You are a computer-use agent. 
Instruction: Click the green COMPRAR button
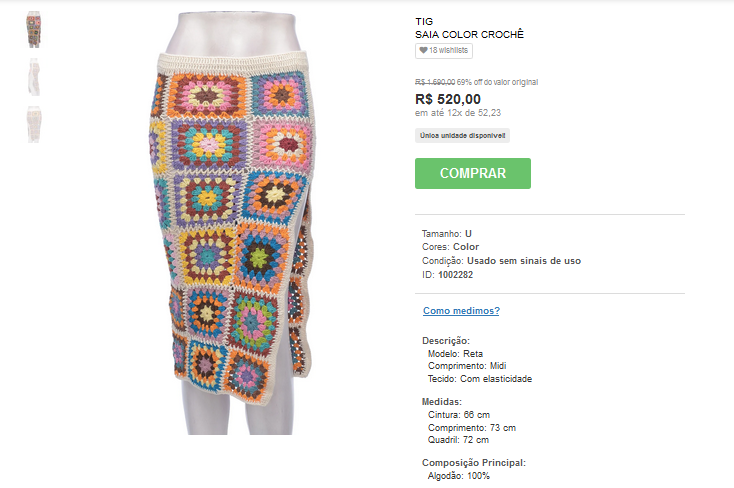pyautogui.click(x=473, y=173)
